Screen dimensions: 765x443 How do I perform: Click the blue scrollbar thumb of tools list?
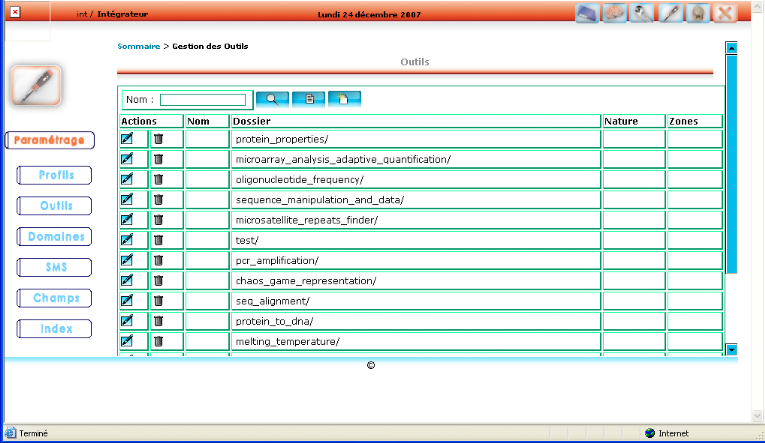(x=731, y=164)
